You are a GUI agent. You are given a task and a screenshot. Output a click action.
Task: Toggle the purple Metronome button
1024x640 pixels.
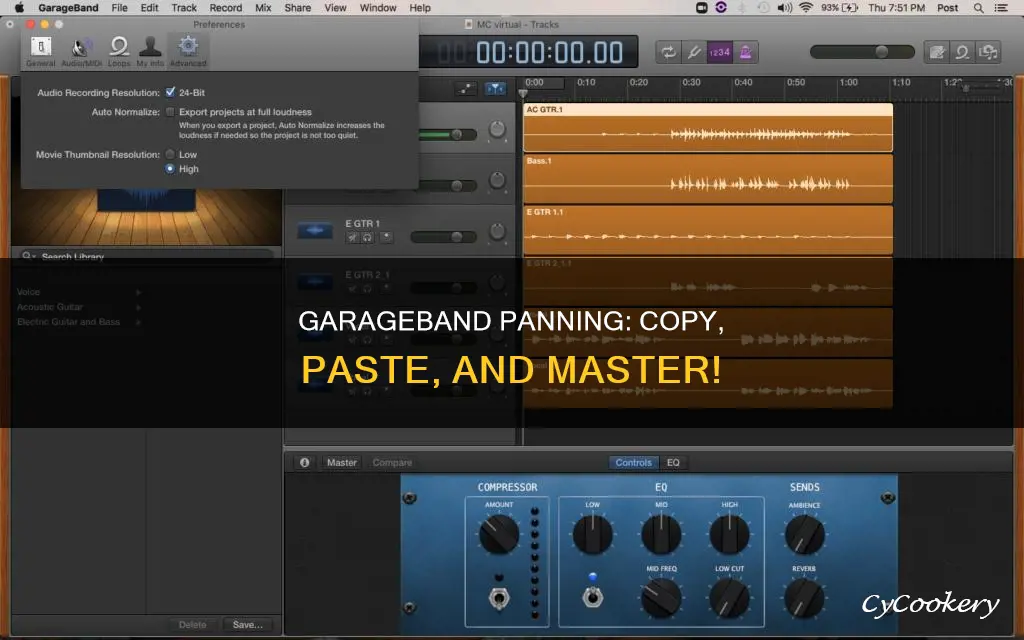click(x=745, y=52)
